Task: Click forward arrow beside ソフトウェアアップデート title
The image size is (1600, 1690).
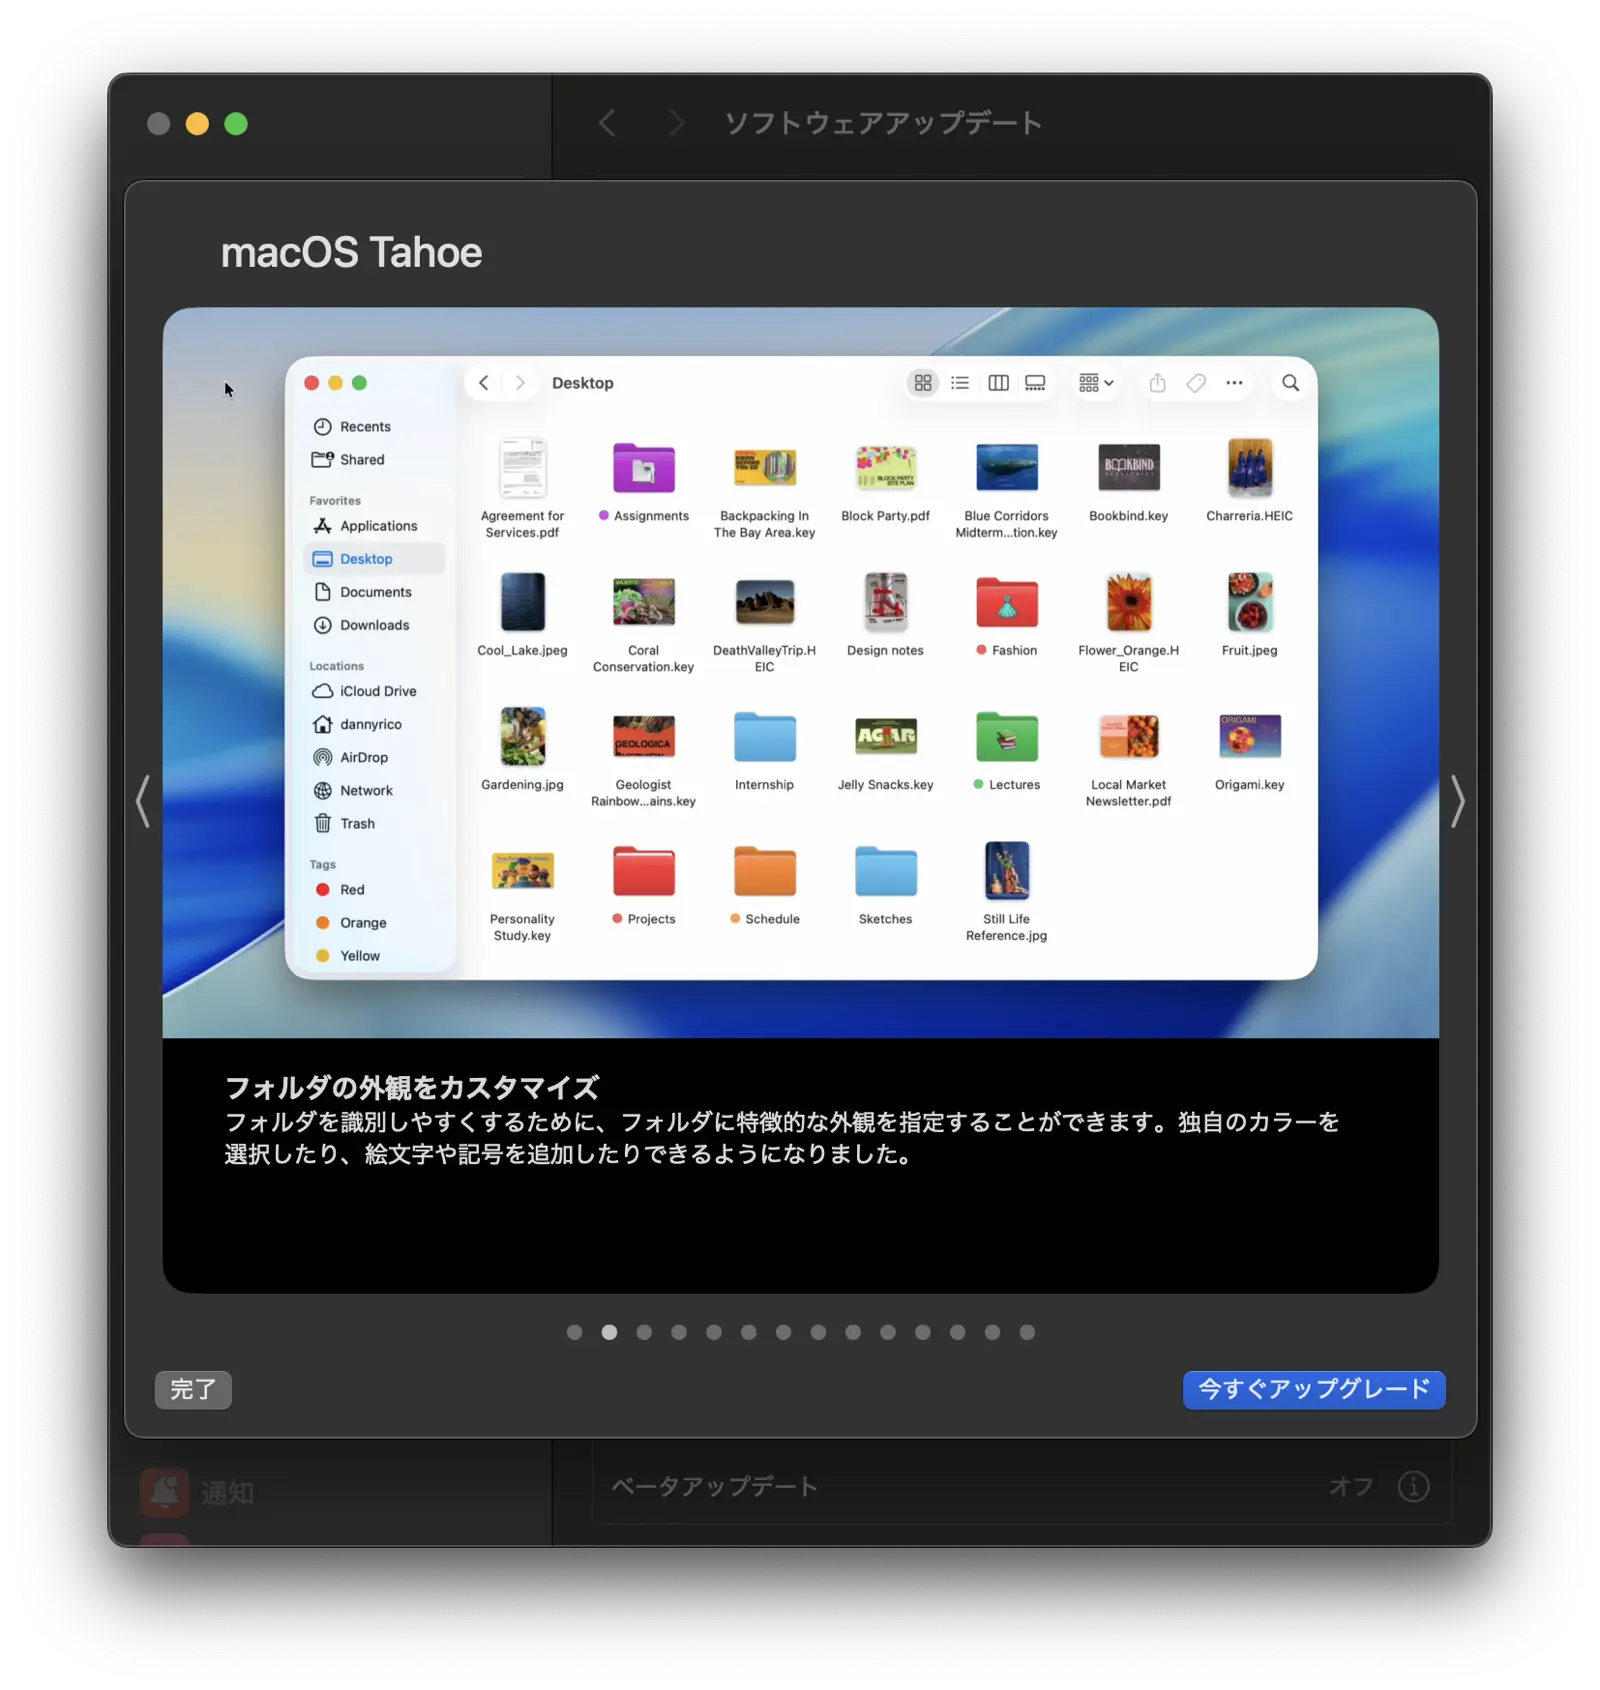Action: click(x=677, y=123)
